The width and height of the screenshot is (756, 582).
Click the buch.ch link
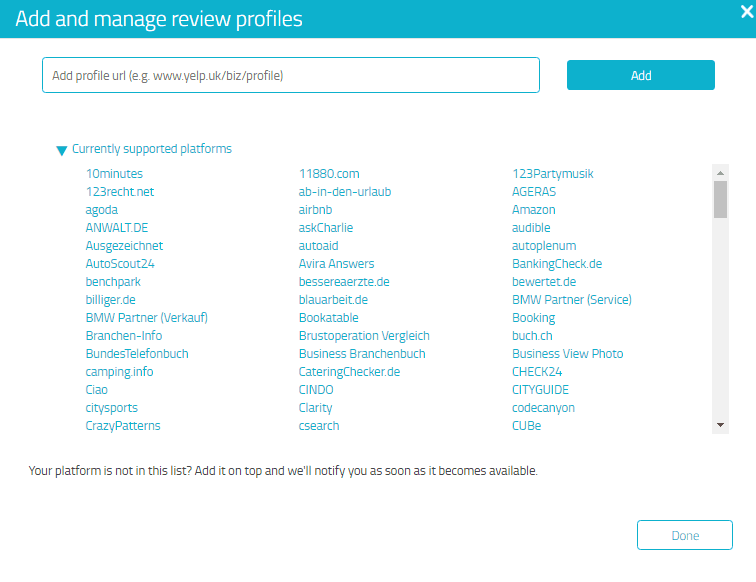pyautogui.click(x=532, y=336)
